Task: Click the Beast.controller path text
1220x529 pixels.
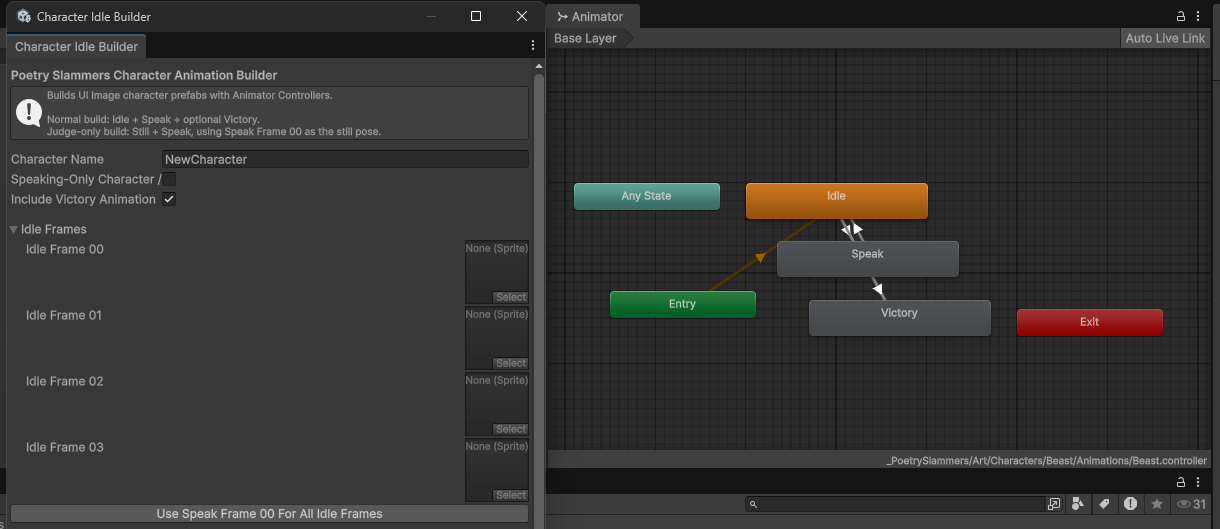Action: [1046, 460]
